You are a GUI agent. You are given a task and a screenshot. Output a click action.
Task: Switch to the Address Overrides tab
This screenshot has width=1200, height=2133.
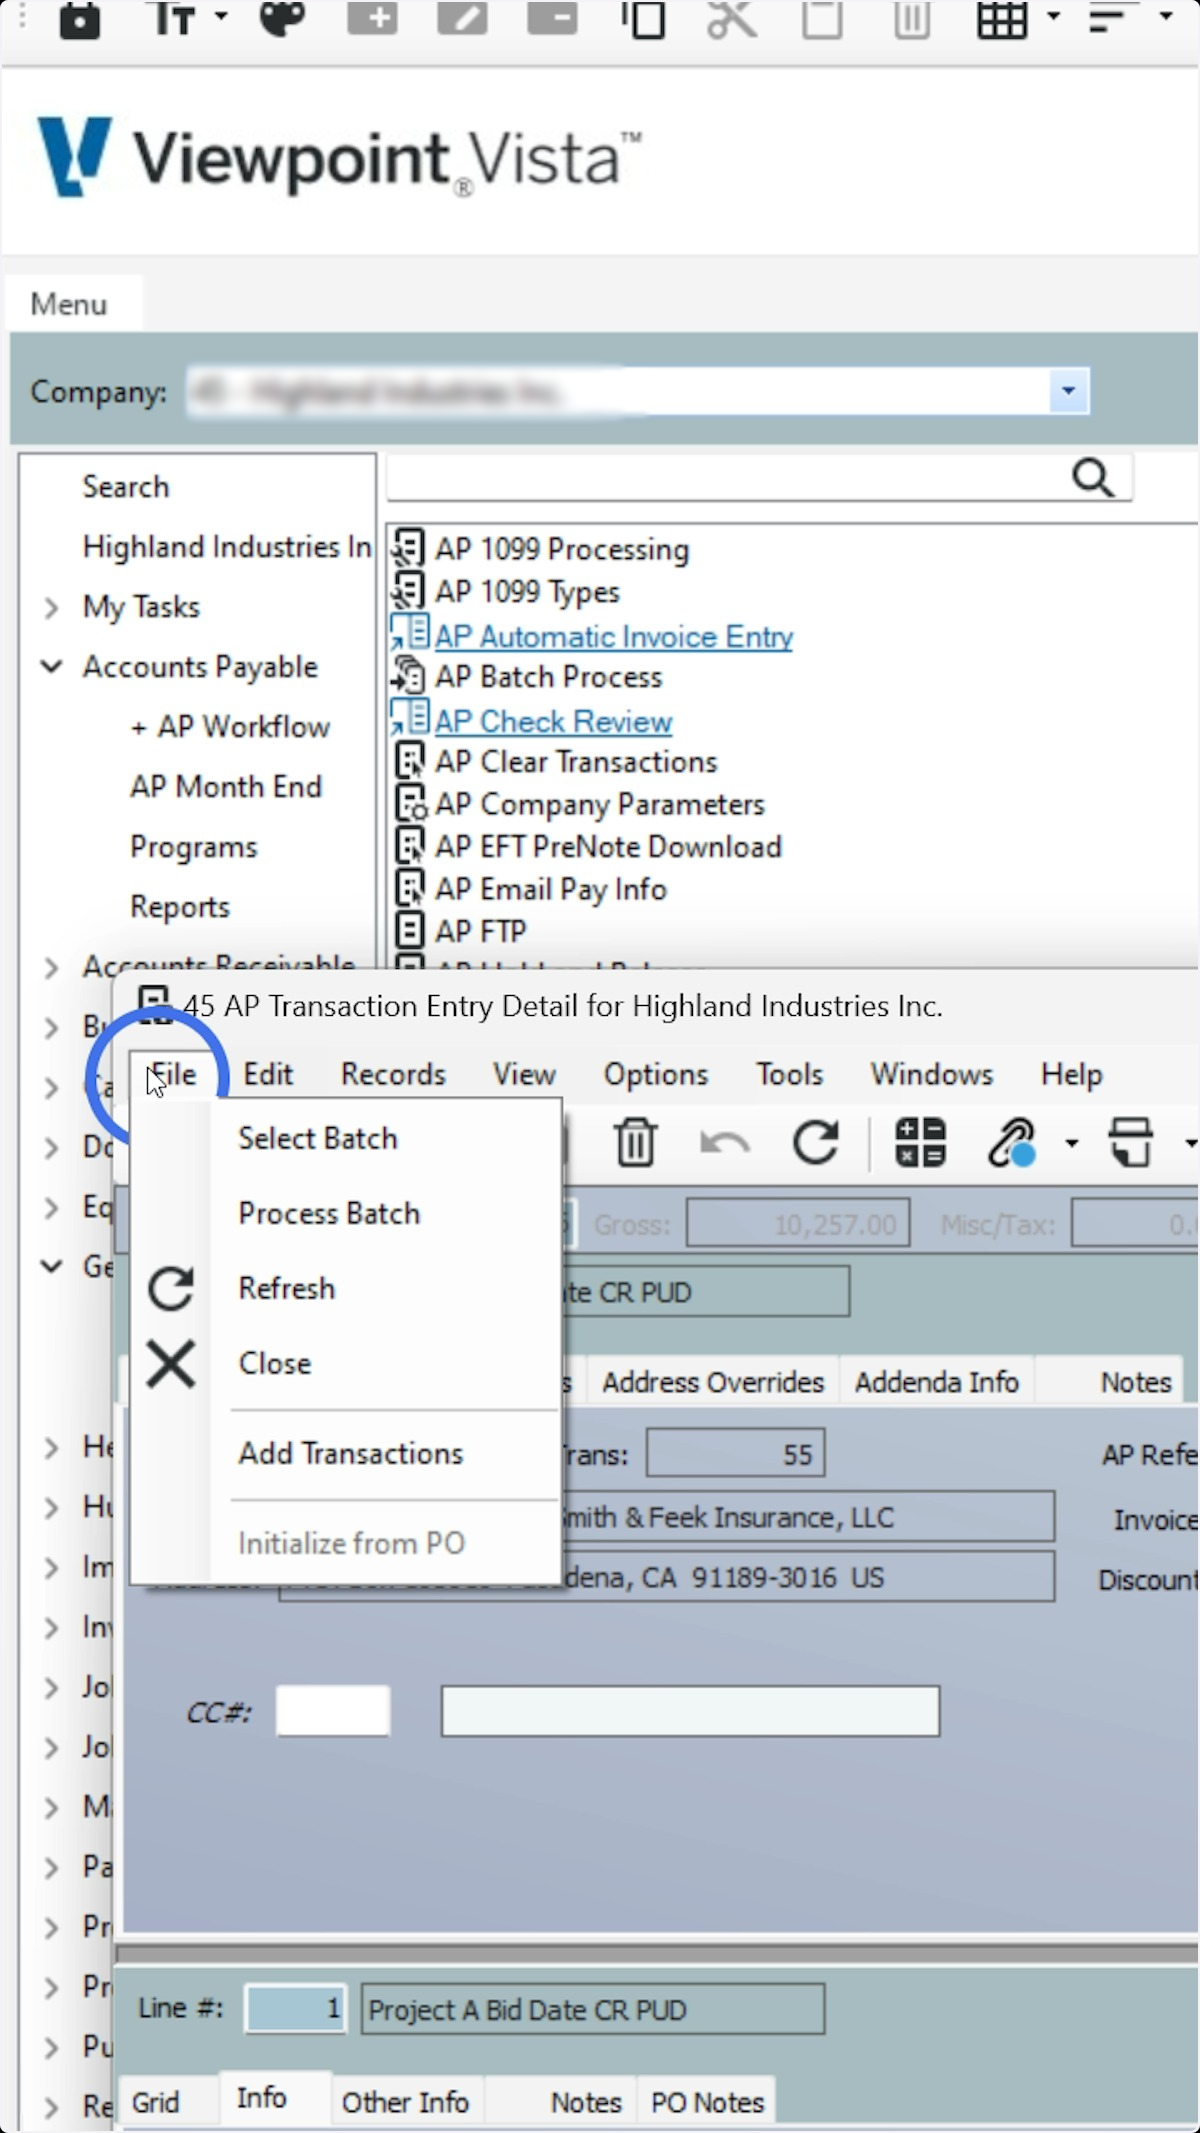click(x=713, y=1382)
